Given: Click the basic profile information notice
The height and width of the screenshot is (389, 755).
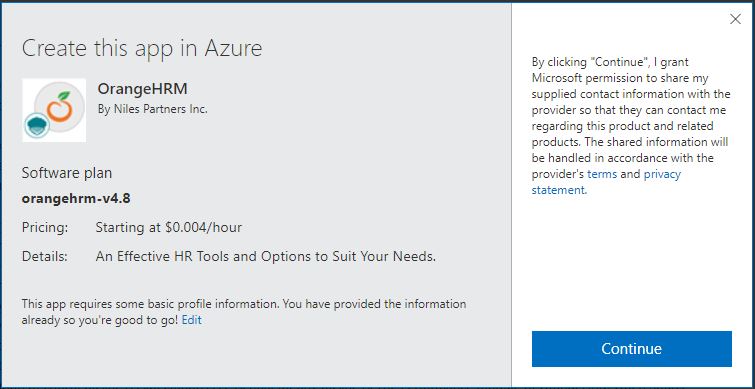Looking at the screenshot, I should (x=244, y=312).
